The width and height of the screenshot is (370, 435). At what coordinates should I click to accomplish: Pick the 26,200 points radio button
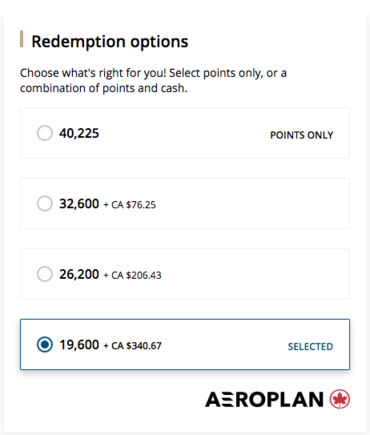coord(45,274)
